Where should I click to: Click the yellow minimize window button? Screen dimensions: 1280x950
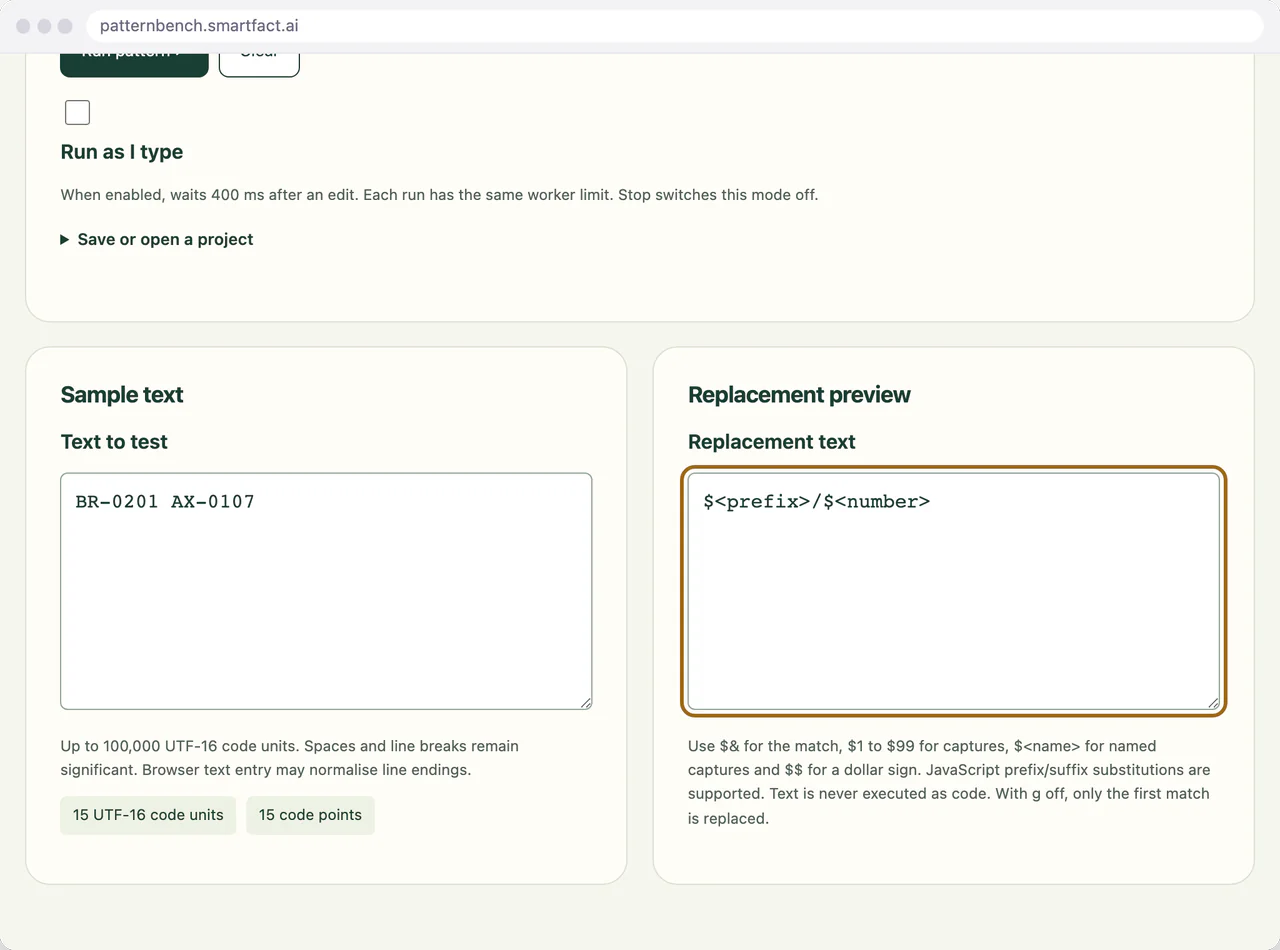[x=45, y=26]
